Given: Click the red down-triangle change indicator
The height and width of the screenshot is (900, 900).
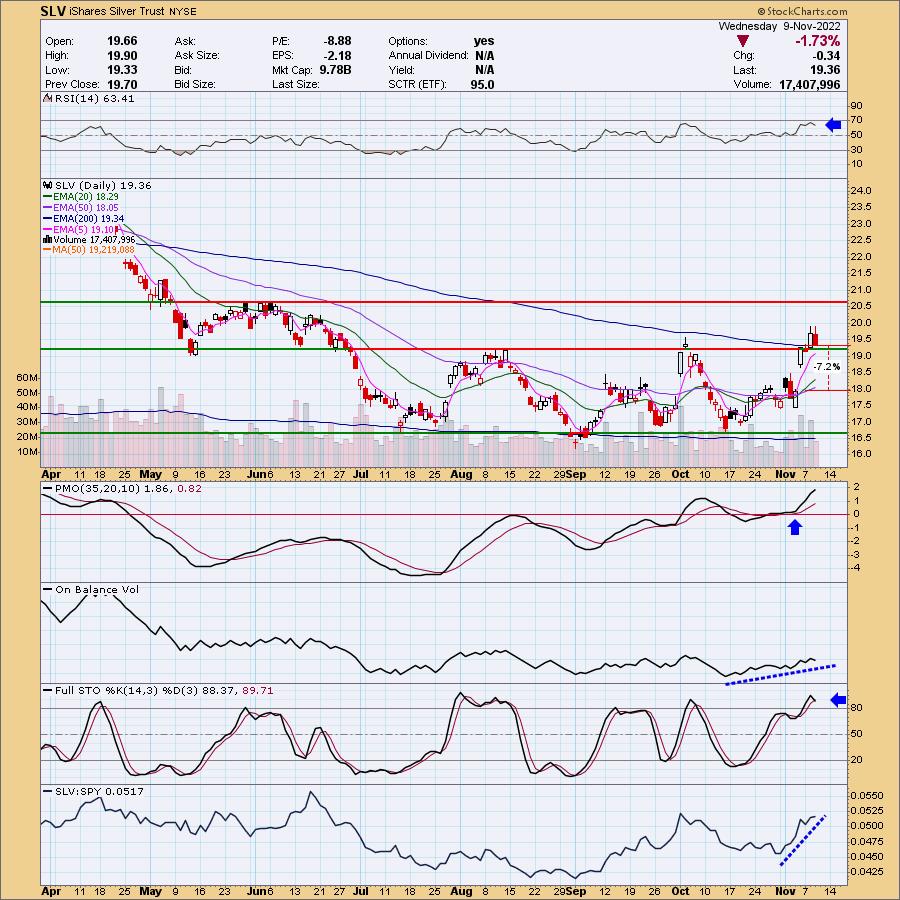Looking at the screenshot, I should pyautogui.click(x=742, y=41).
